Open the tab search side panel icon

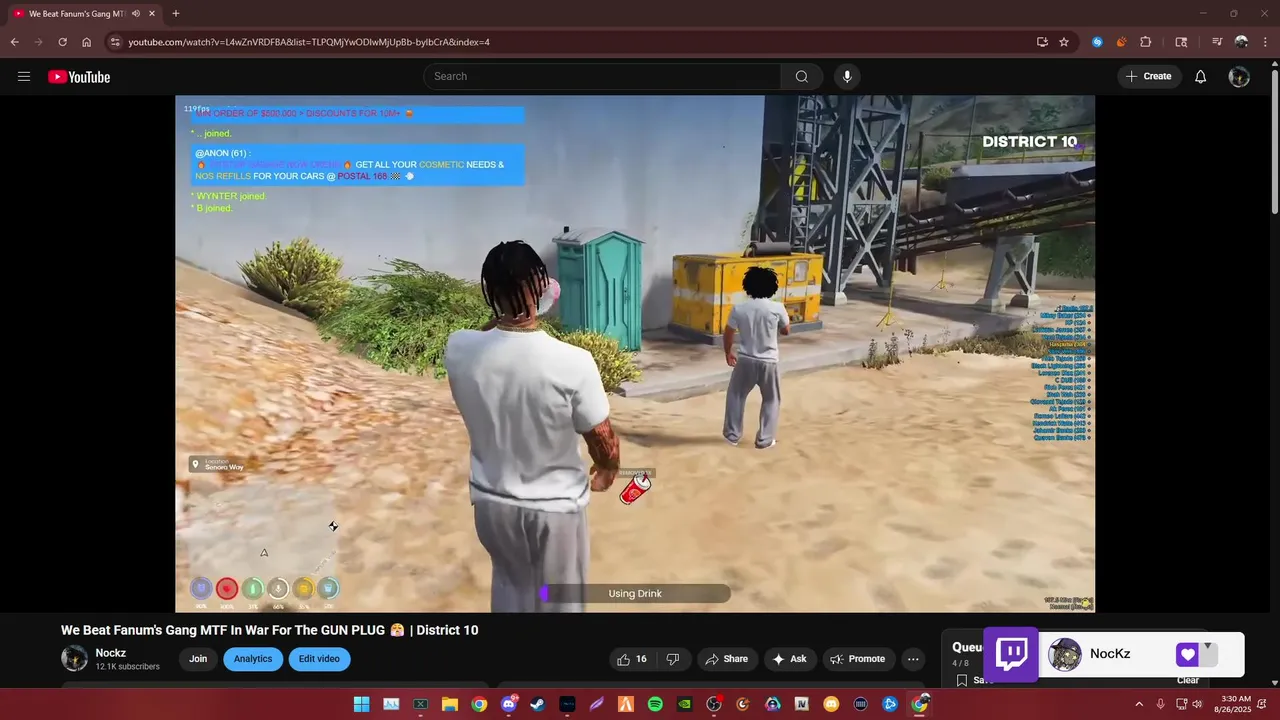[x=1181, y=42]
